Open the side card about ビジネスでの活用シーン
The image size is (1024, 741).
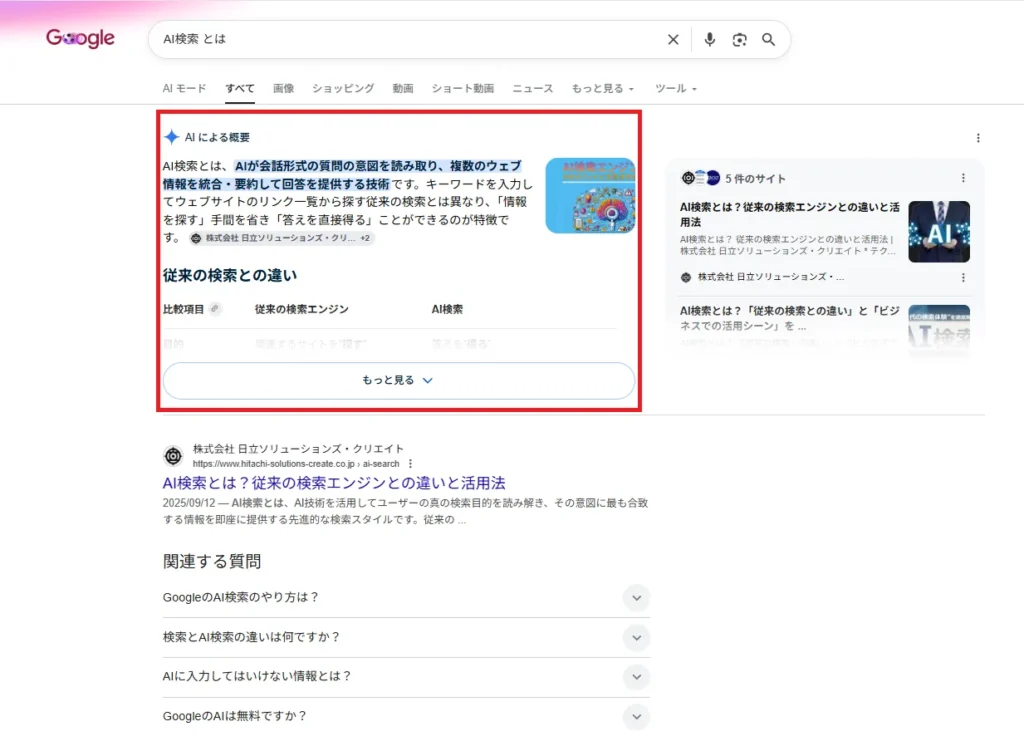pyautogui.click(x=790, y=318)
